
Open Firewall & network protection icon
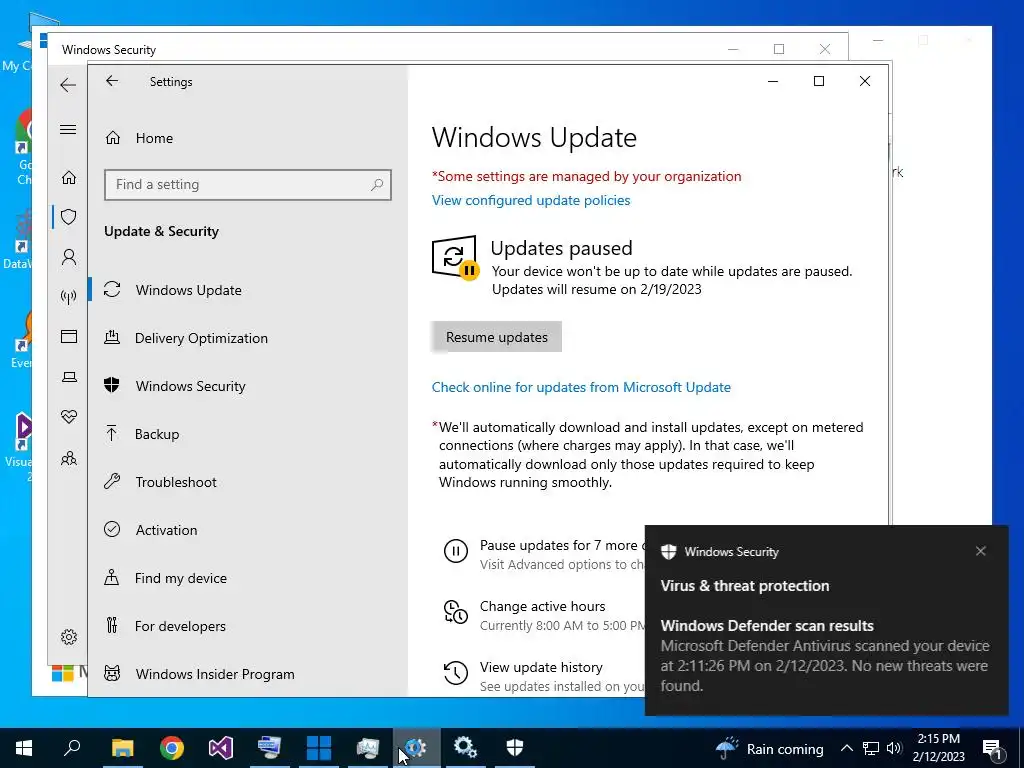[69, 297]
